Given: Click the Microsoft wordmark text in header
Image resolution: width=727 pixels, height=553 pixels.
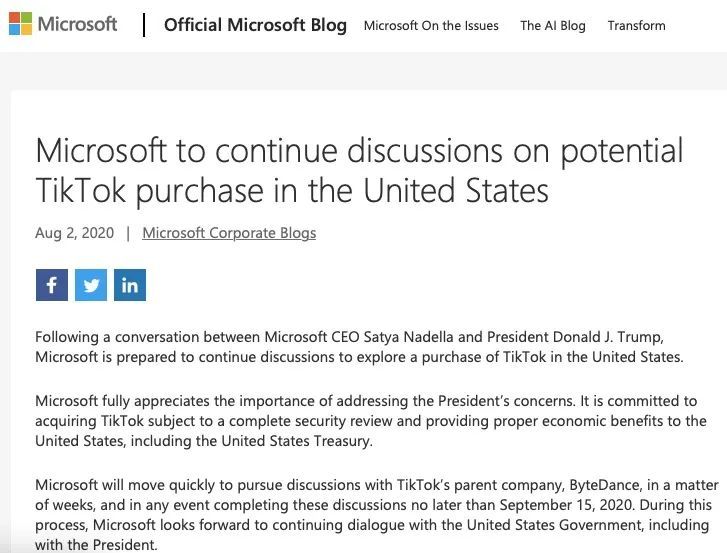Looking at the screenshot, I should [x=77, y=24].
